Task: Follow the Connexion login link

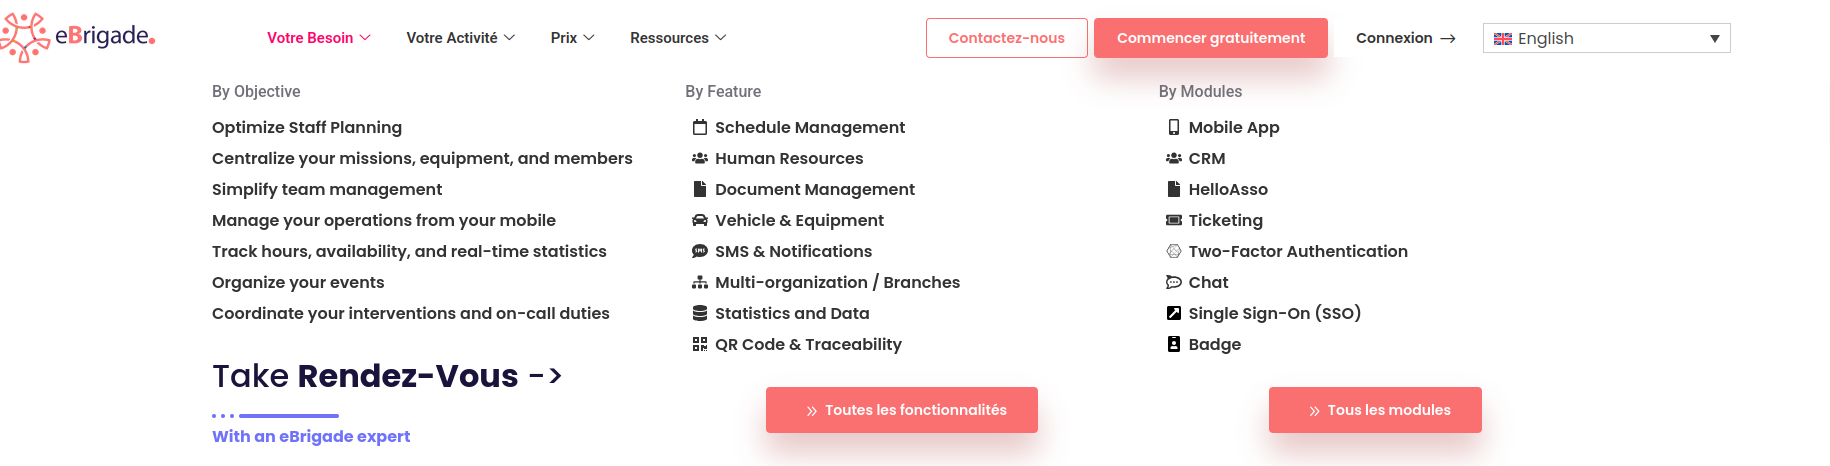Action: [x=1405, y=38]
